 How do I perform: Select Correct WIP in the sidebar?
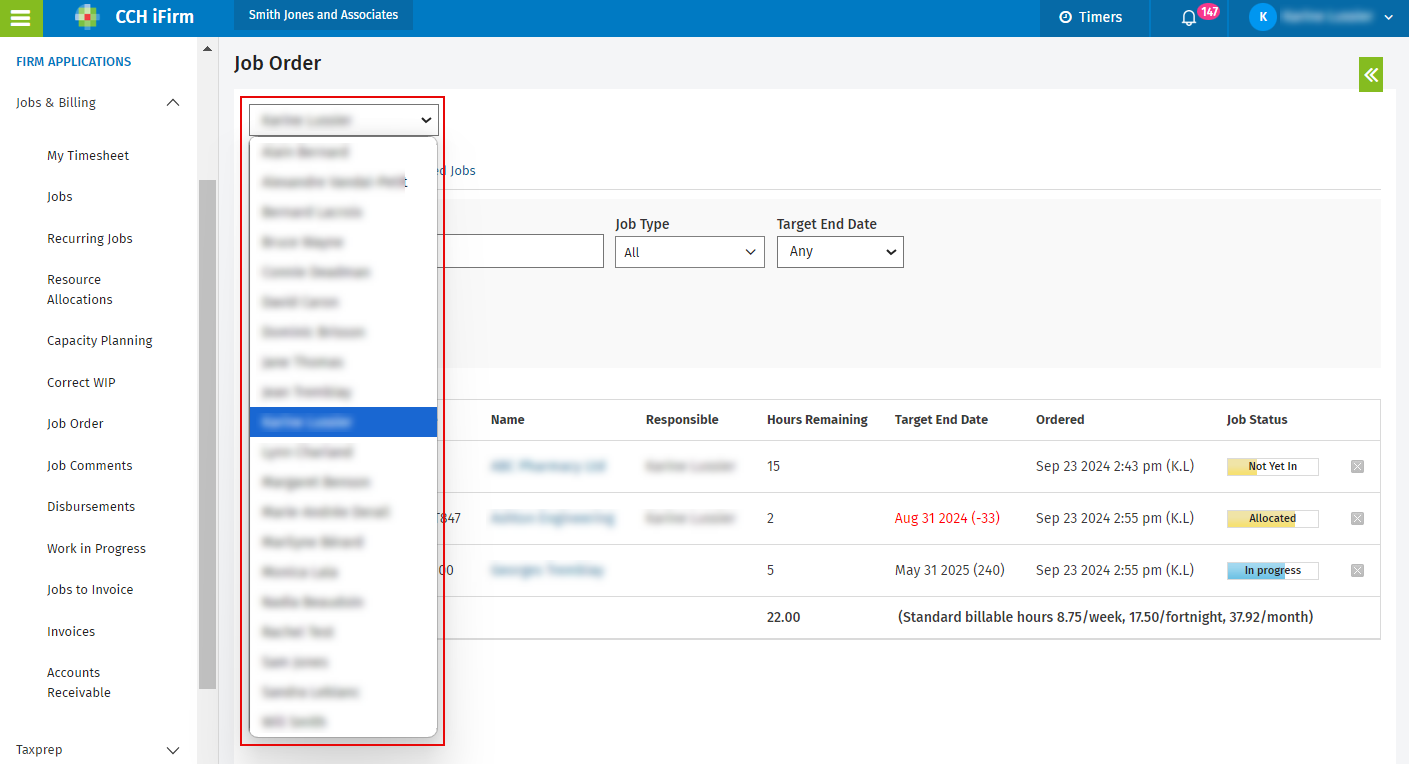pos(81,383)
